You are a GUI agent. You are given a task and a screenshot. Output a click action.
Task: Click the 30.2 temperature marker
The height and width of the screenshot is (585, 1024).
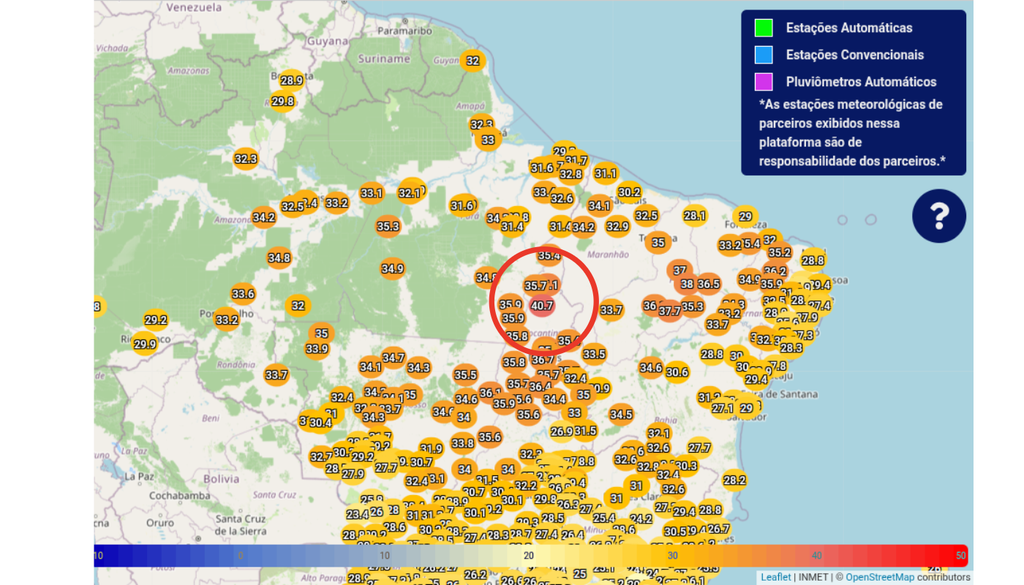629,192
